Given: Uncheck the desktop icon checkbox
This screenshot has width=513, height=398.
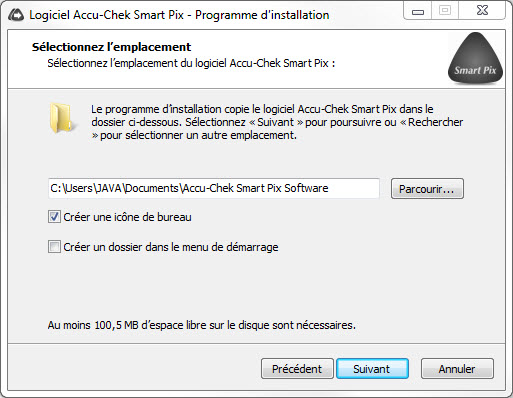Looking at the screenshot, I should pyautogui.click(x=54, y=217).
